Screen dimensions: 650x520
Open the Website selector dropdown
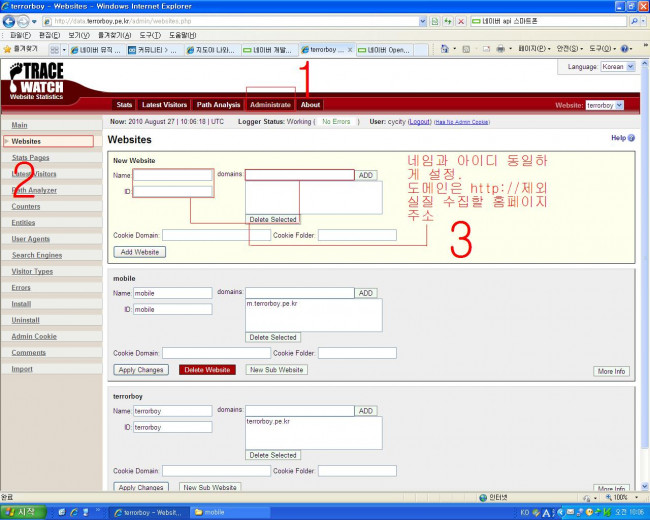pos(605,104)
